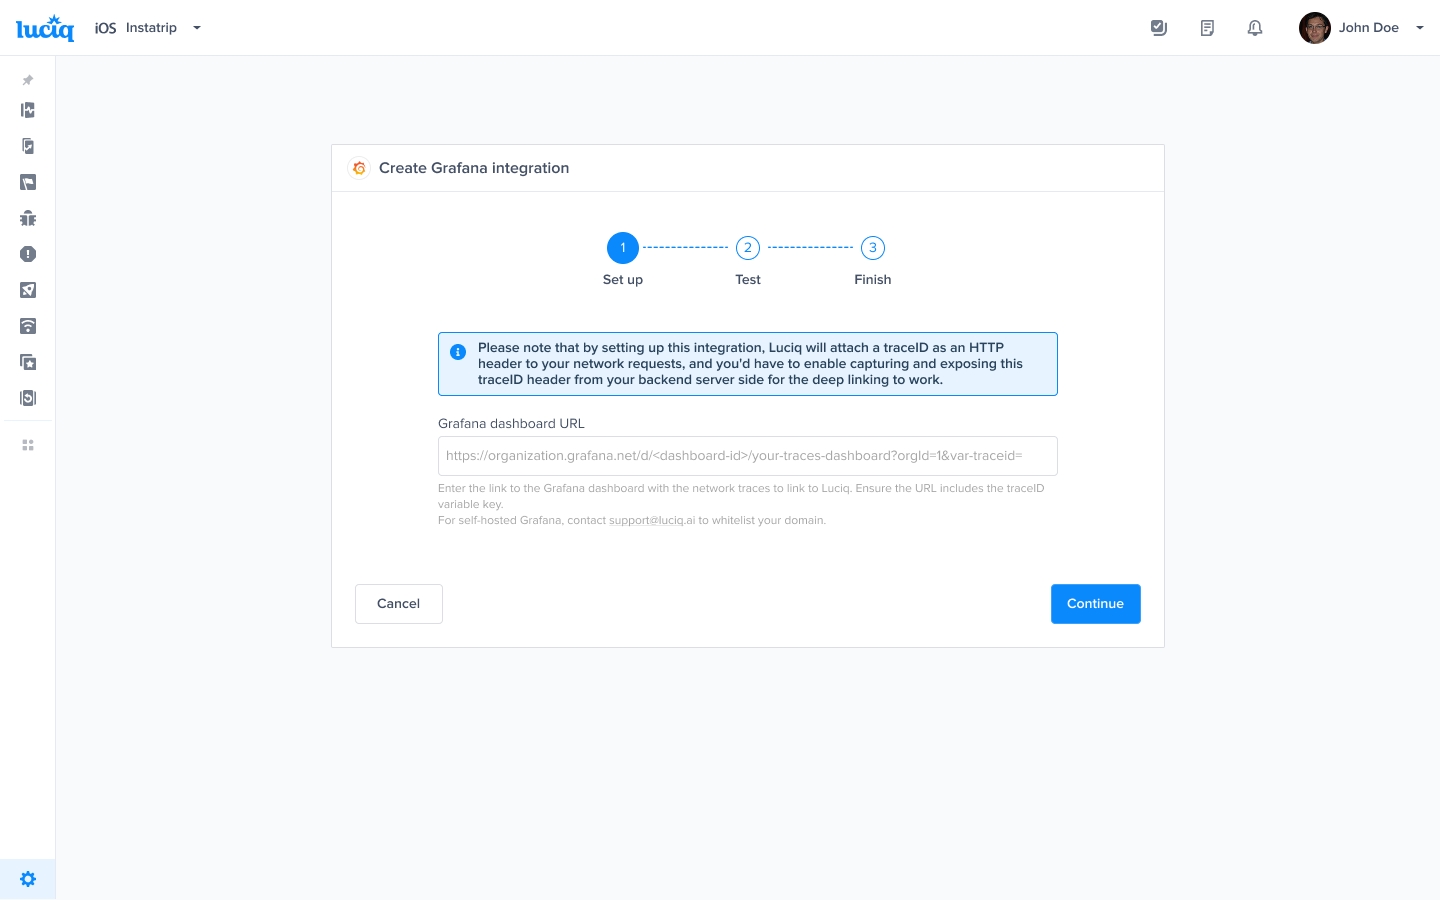Open the flag icon in sidebar

click(x=28, y=182)
